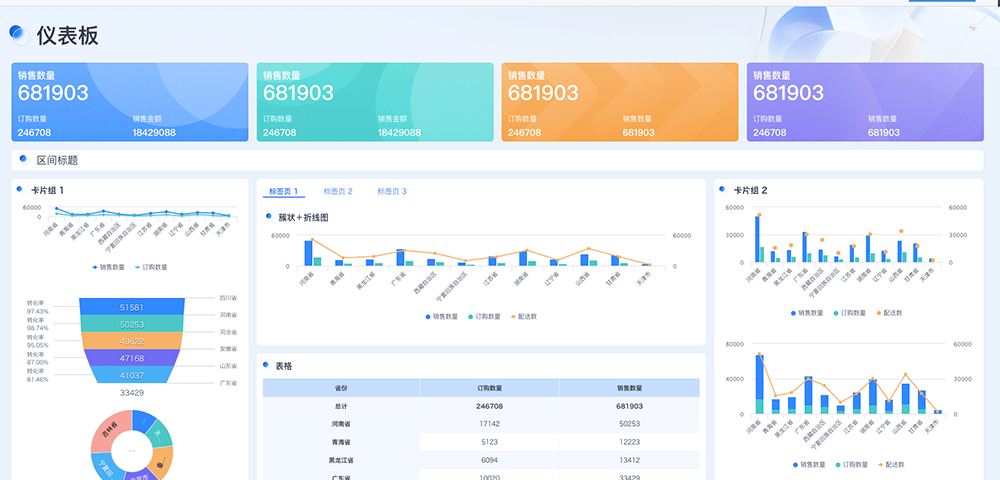Click the bullet icon beside 表格 title
The width and height of the screenshot is (1000, 480).
[x=268, y=366]
